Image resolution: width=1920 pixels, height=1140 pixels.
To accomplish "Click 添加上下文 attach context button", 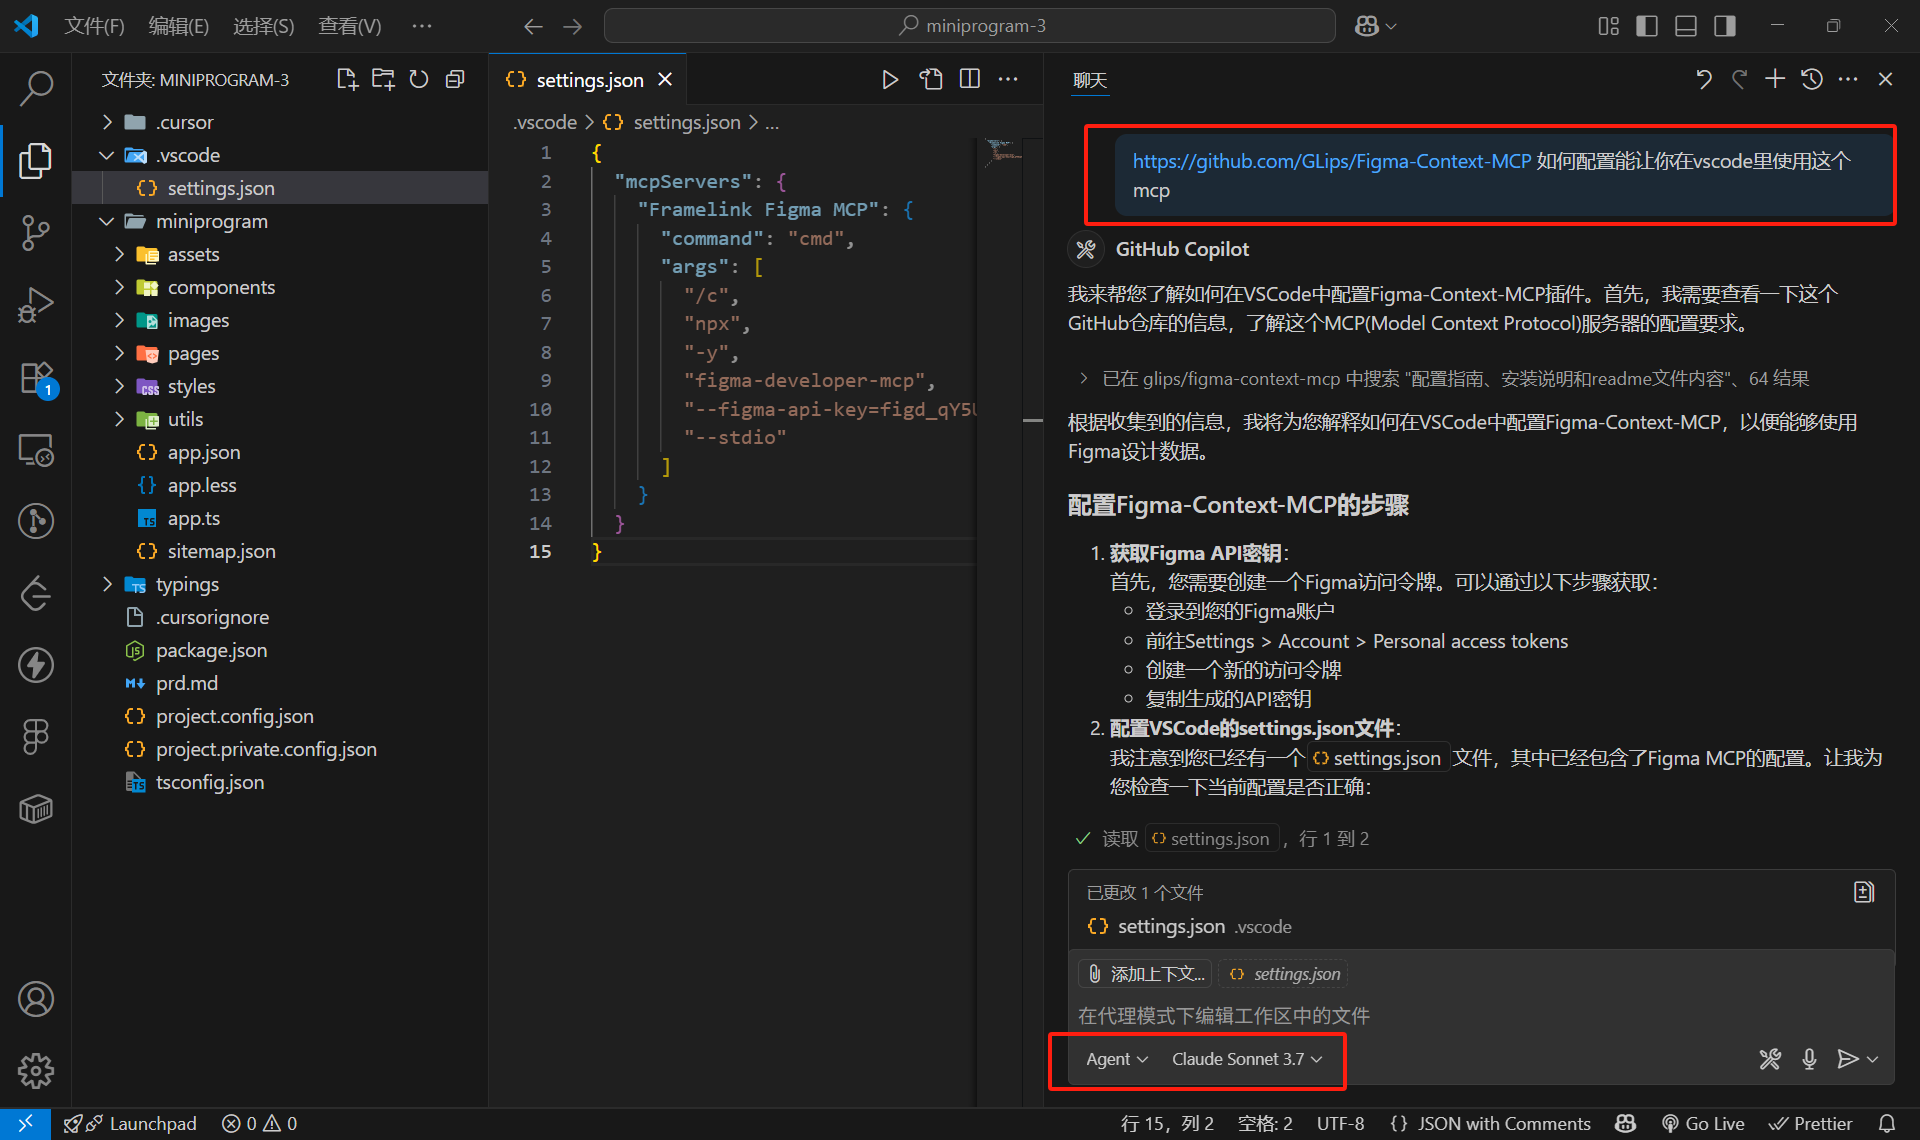I will (1145, 974).
